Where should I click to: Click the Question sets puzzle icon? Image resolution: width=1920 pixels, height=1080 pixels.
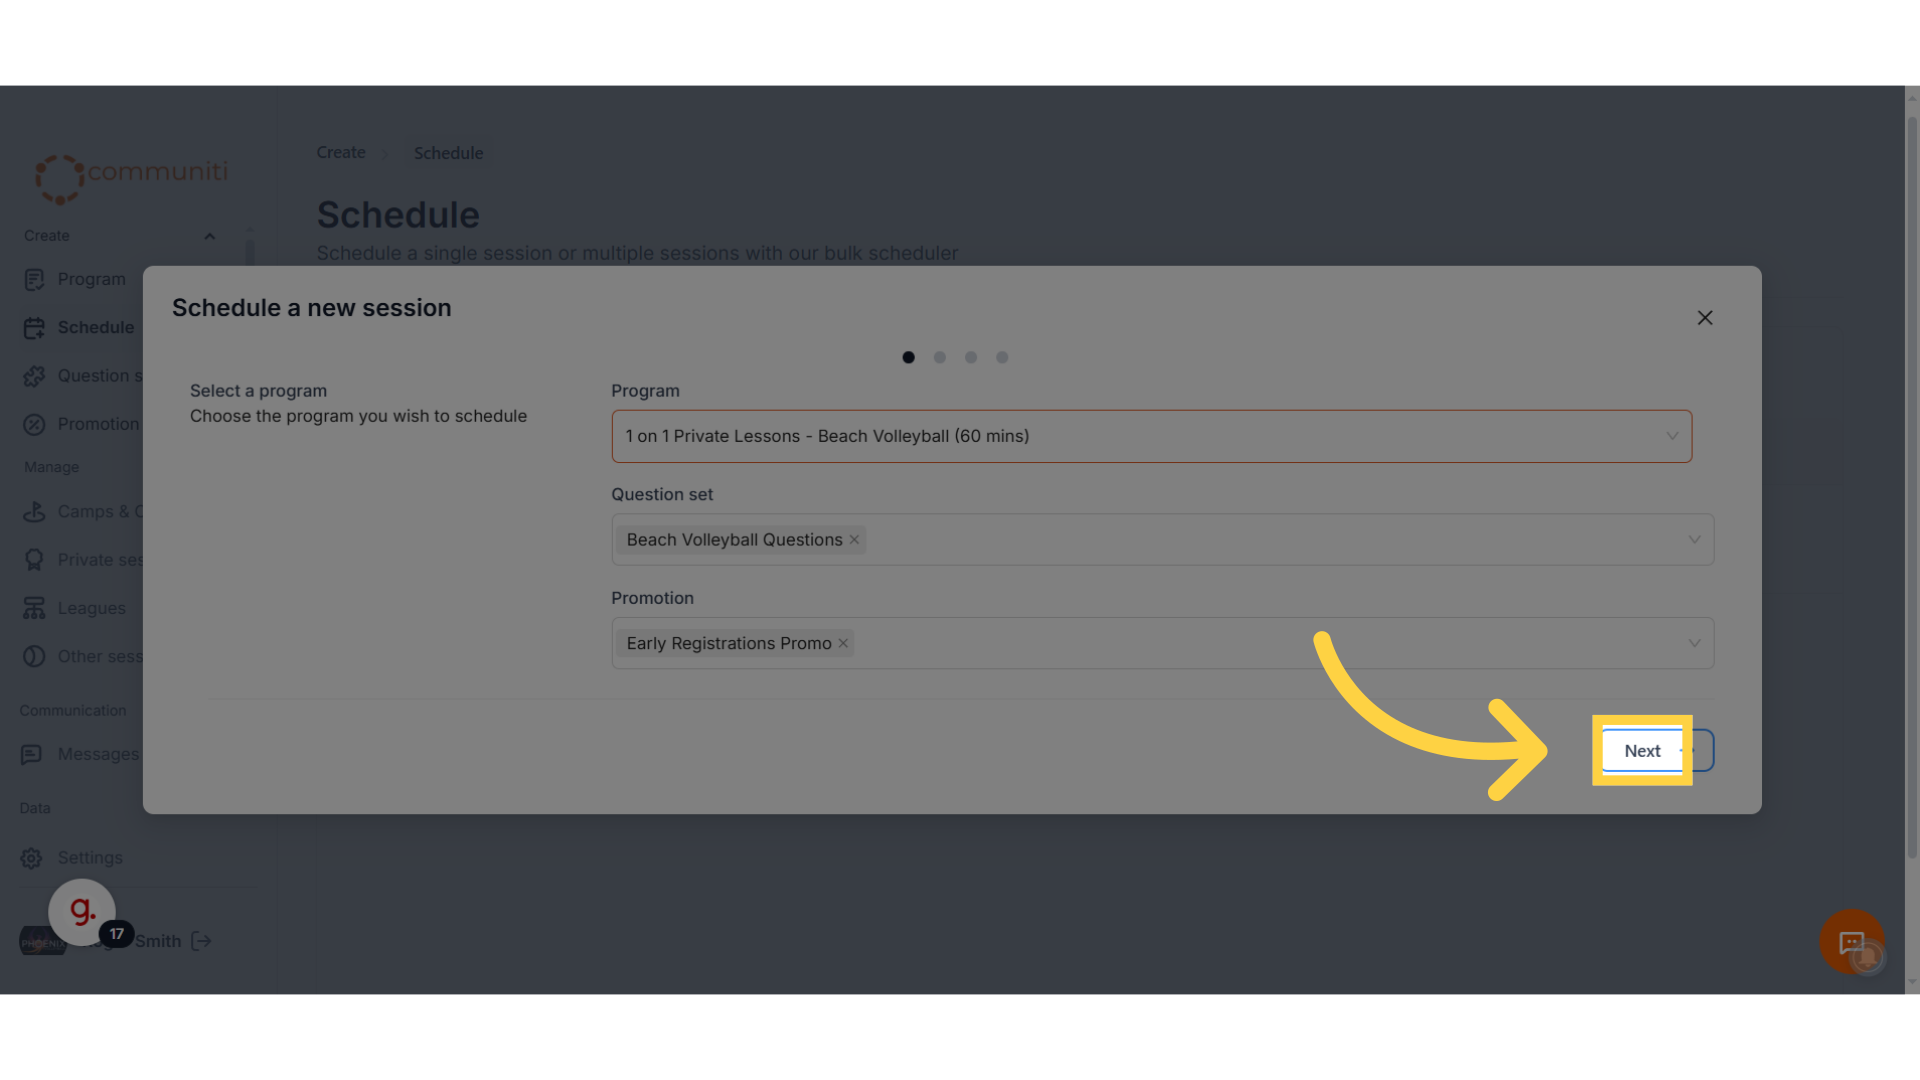coord(34,376)
